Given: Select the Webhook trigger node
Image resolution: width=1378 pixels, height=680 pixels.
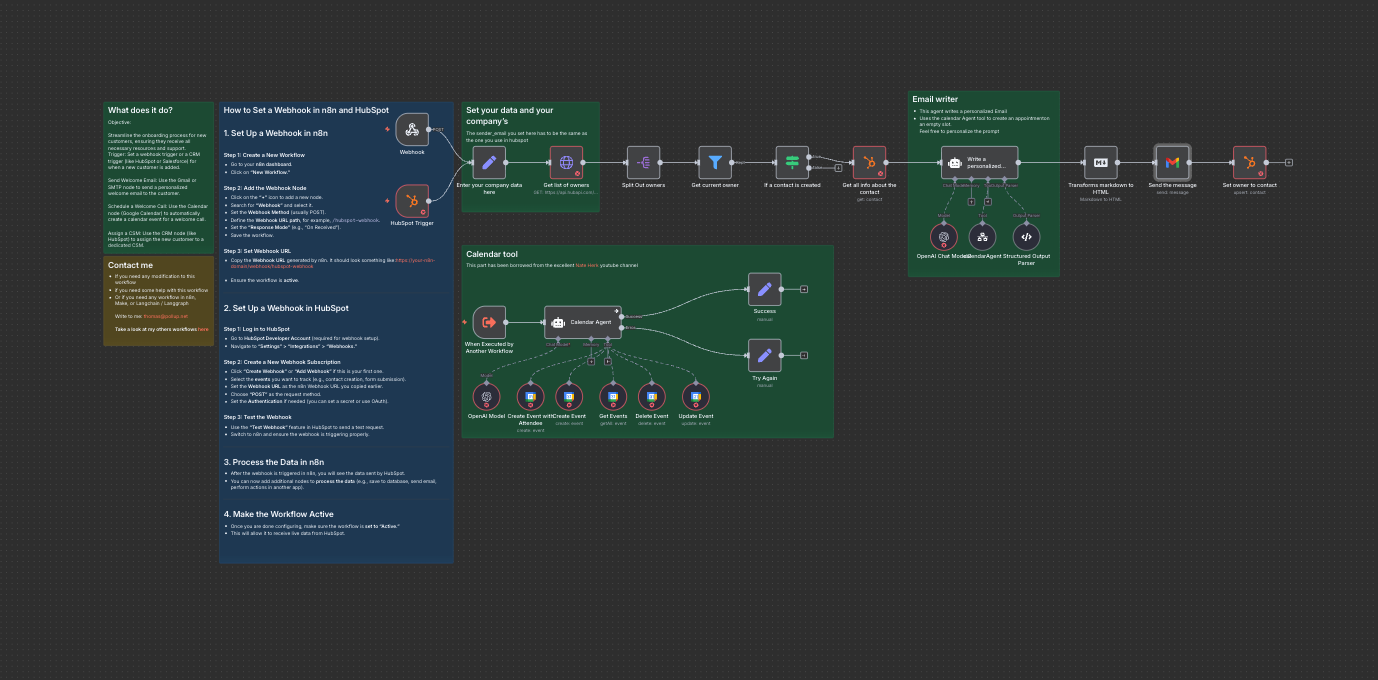Looking at the screenshot, I should pyautogui.click(x=412, y=130).
